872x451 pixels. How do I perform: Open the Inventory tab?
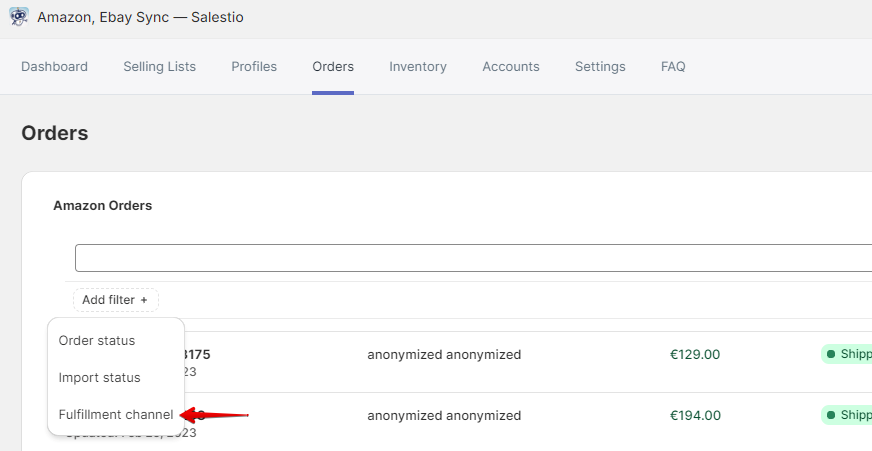click(x=418, y=67)
